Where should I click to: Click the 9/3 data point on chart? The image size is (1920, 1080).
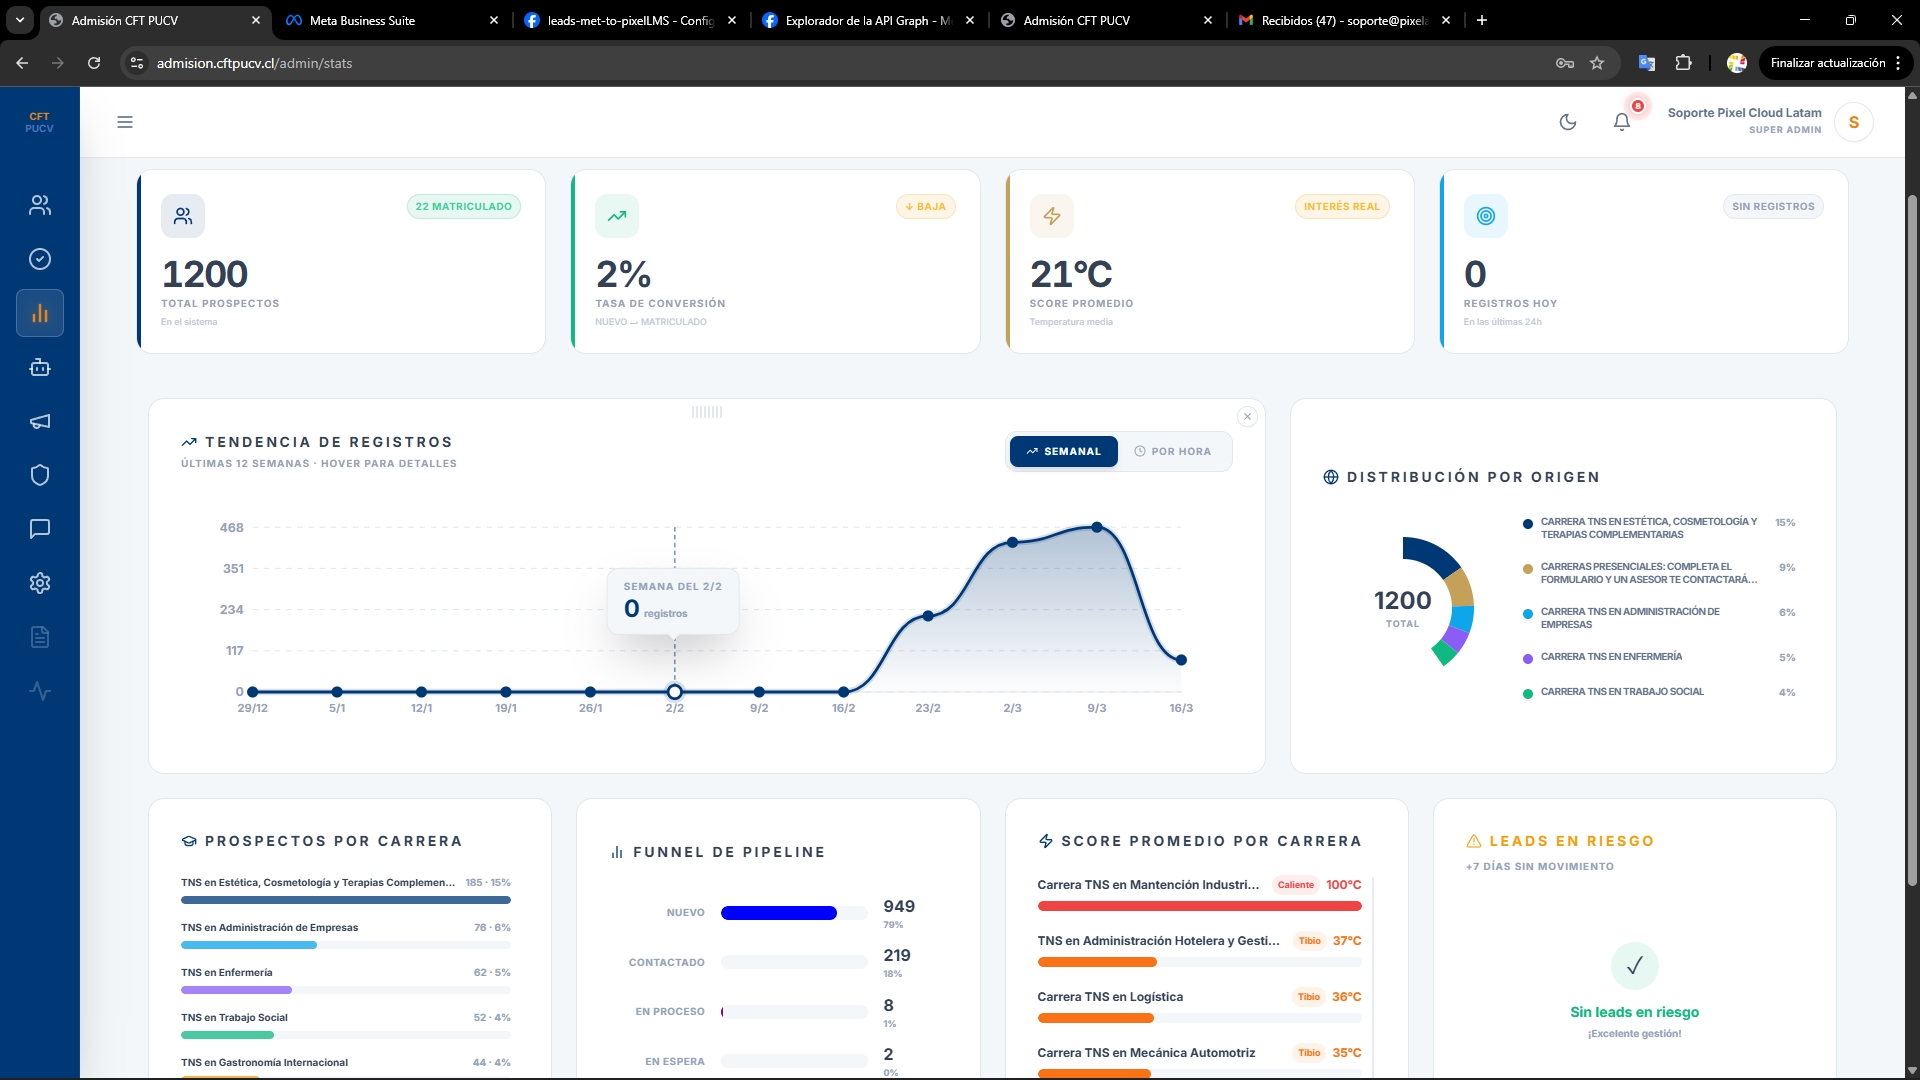[x=1097, y=527]
